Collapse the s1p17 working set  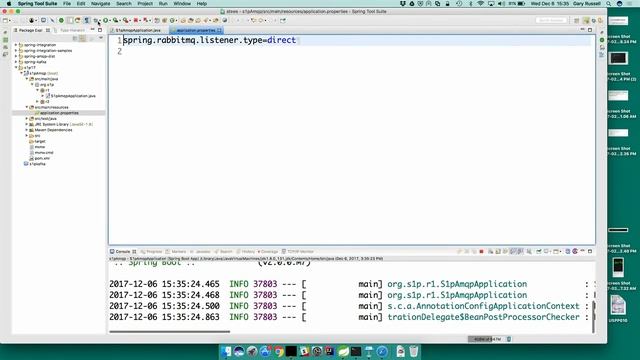coord(16,68)
